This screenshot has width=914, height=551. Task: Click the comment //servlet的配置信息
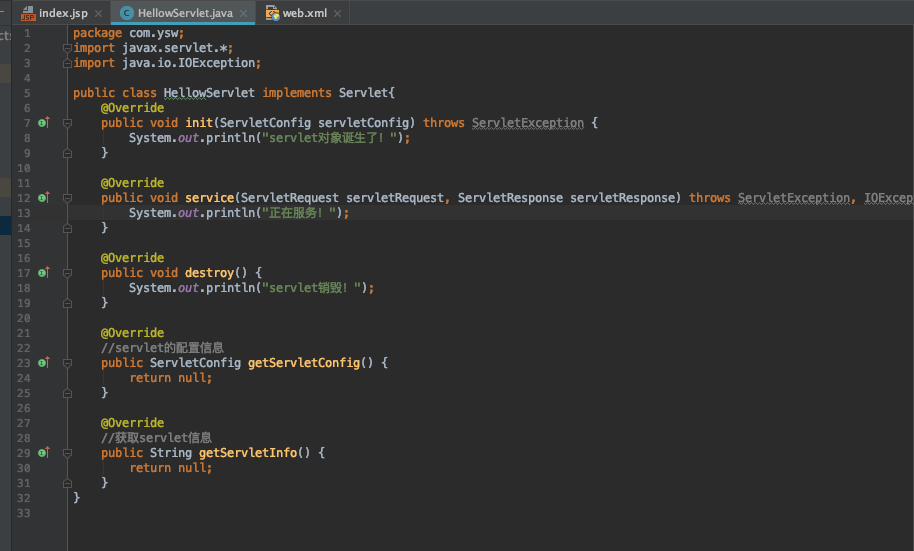[162, 348]
